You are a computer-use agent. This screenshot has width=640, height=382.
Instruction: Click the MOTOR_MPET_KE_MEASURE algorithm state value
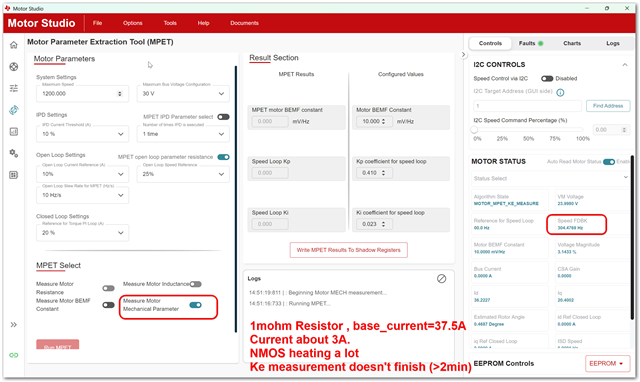[x=506, y=204]
